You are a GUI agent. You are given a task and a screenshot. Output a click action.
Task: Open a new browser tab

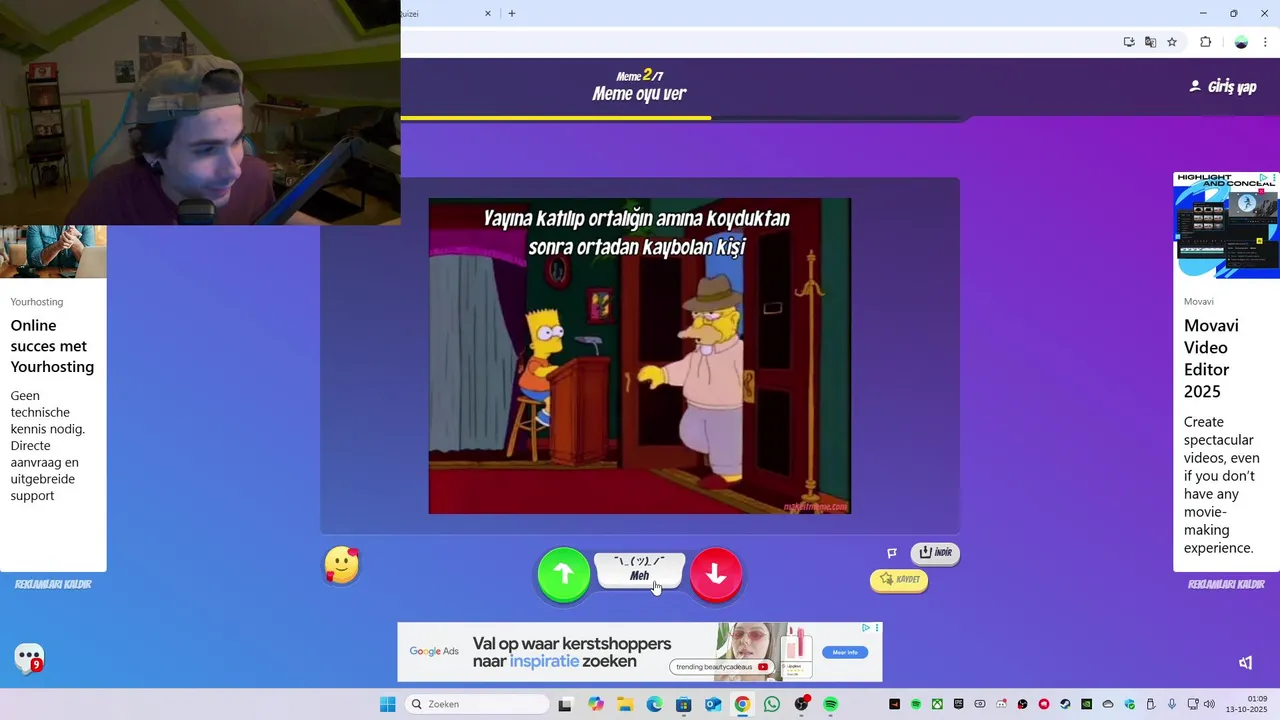coord(512,14)
